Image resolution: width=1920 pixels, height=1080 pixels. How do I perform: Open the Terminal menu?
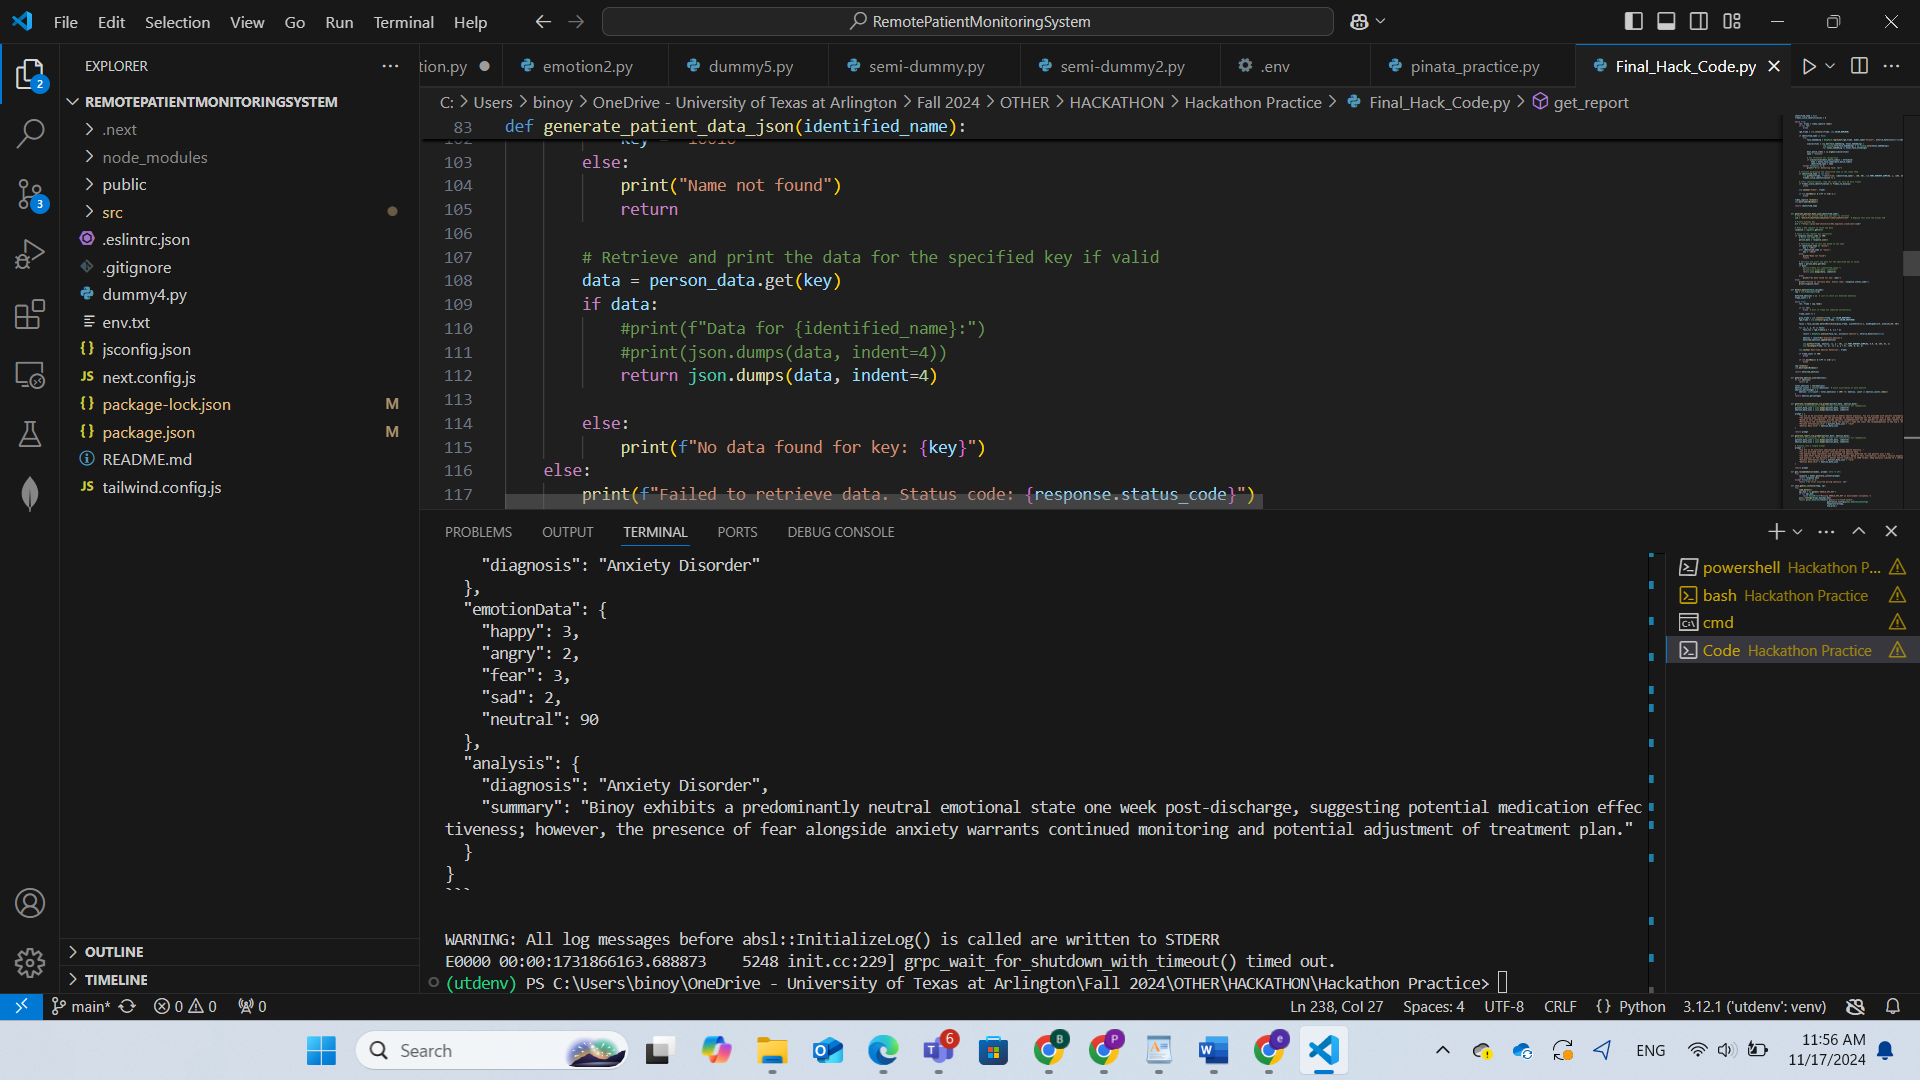click(403, 22)
